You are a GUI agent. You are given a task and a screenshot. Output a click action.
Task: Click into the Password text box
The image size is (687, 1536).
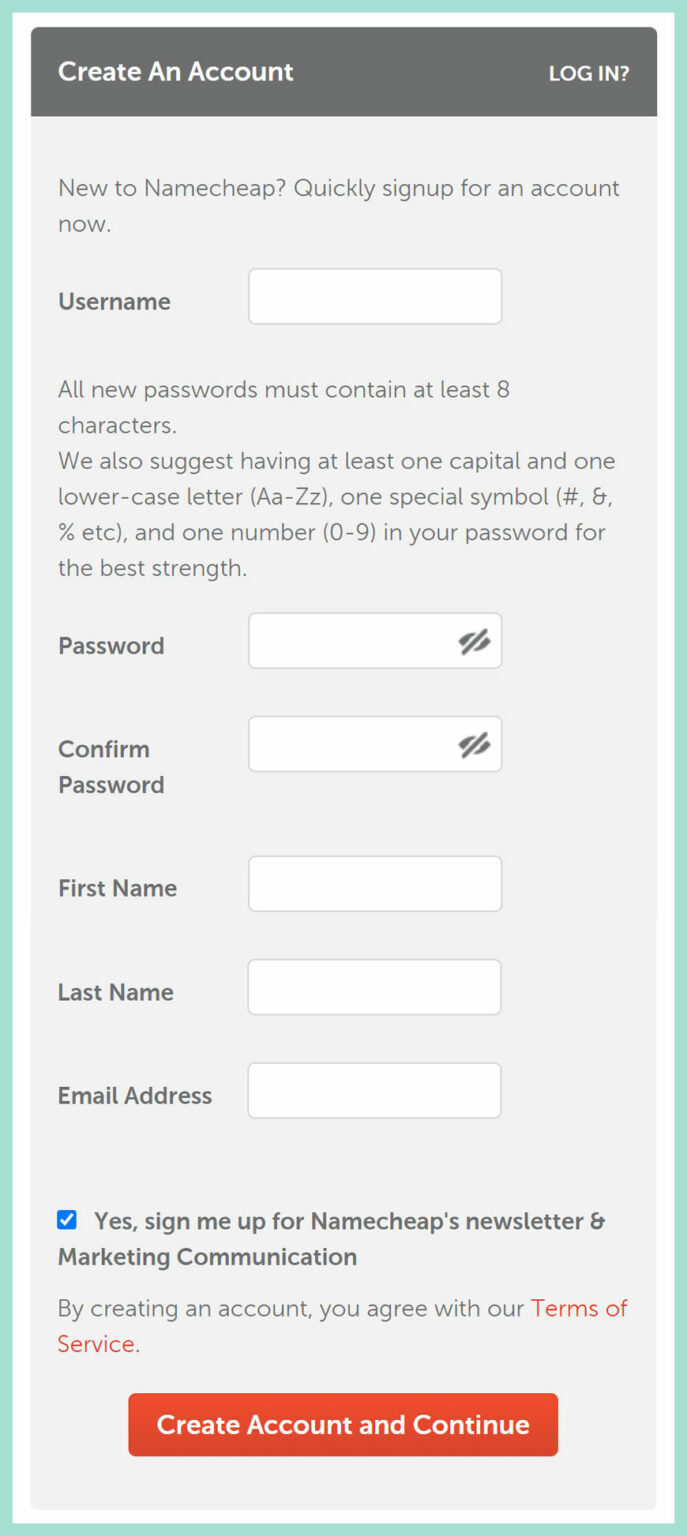(350, 641)
